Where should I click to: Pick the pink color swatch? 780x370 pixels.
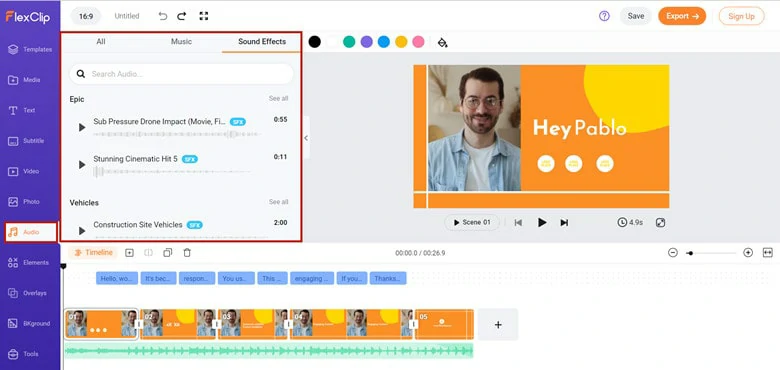click(x=418, y=42)
